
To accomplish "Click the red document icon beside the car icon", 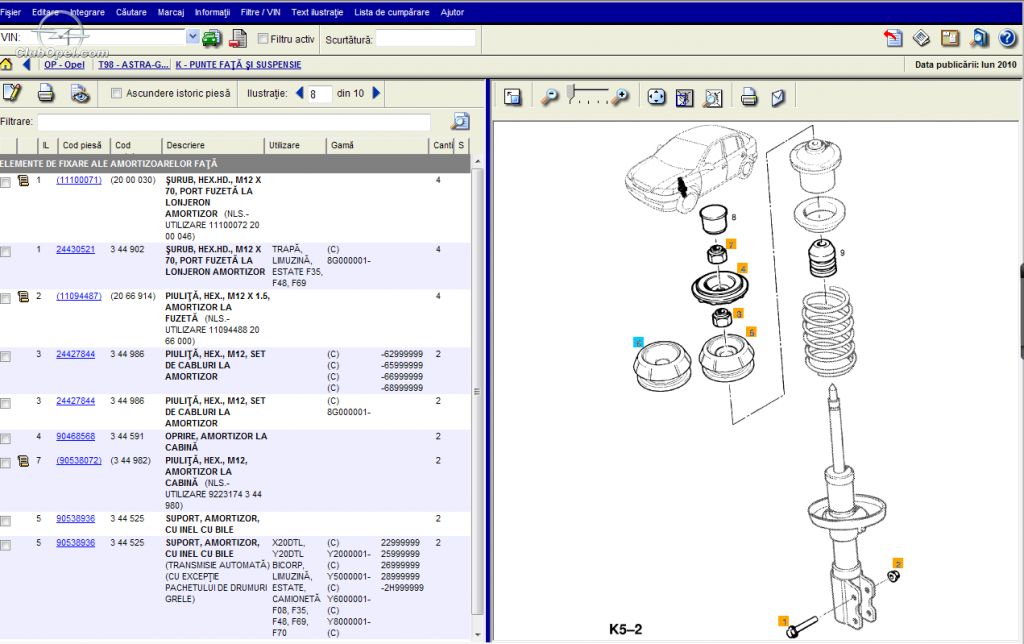I will click(x=238, y=39).
